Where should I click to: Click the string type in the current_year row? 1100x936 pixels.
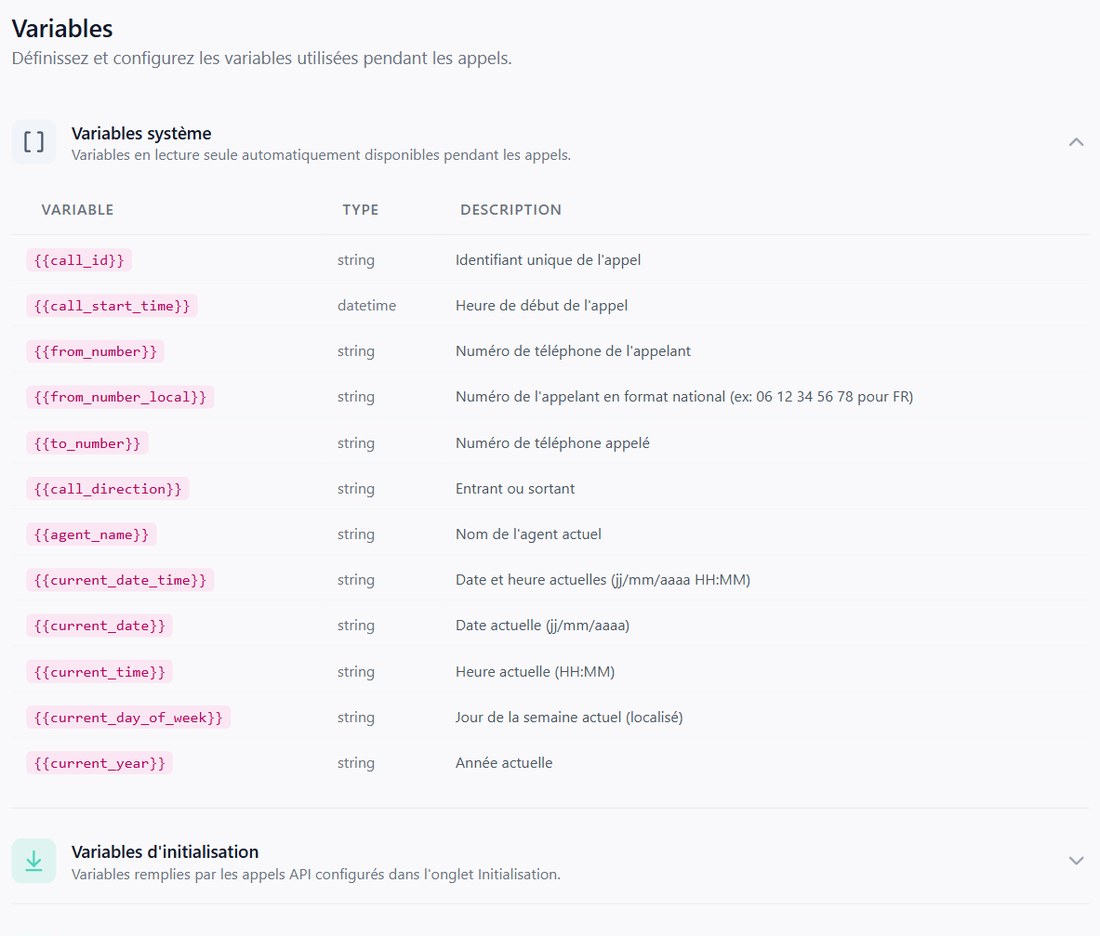[356, 763]
